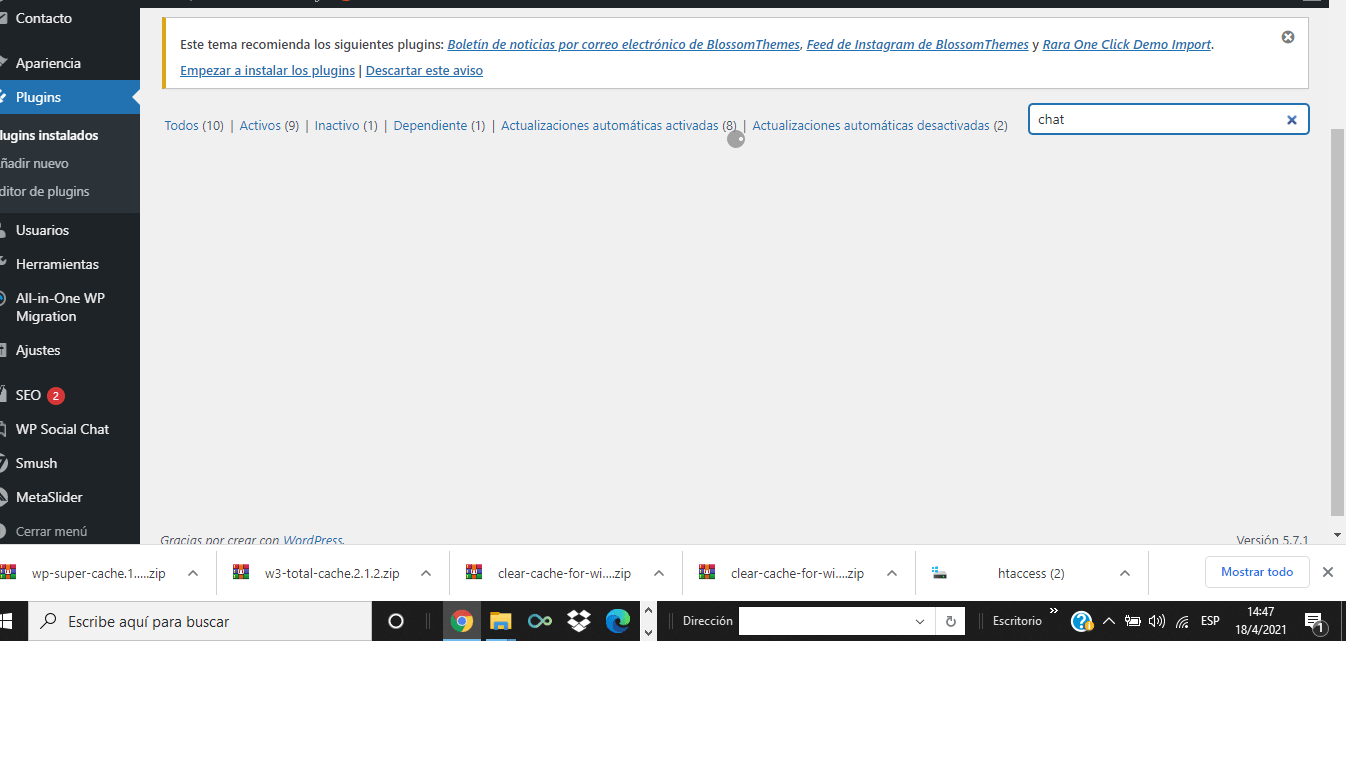Filter plugins by Dependiente (1)

[439, 126]
